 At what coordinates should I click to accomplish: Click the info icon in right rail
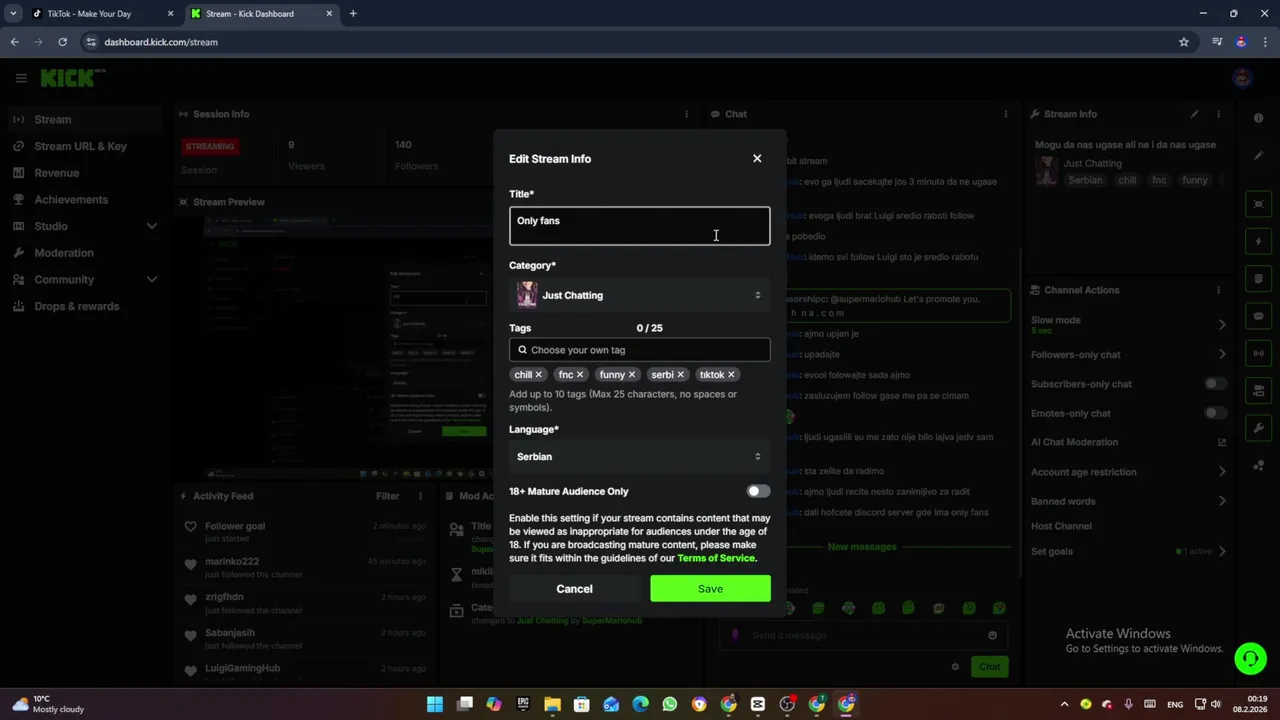tap(1259, 118)
